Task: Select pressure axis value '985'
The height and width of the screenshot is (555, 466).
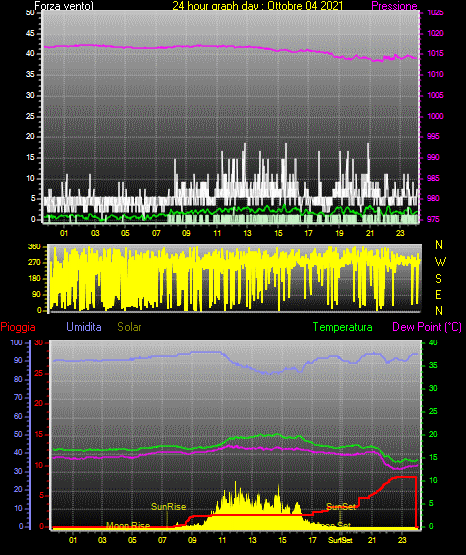Action: pos(433,178)
